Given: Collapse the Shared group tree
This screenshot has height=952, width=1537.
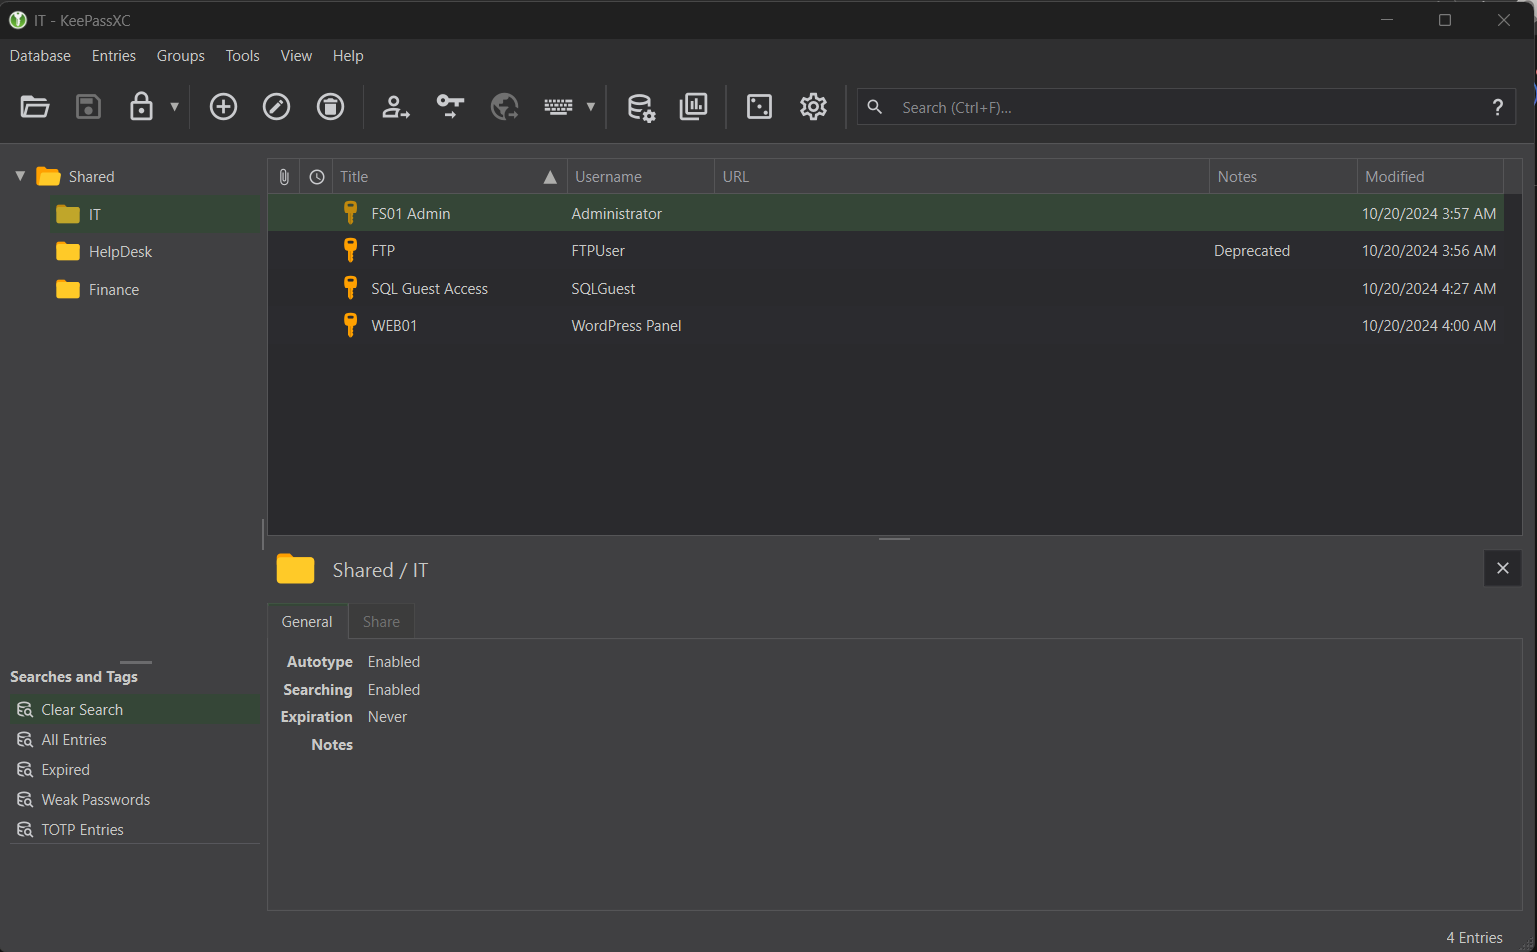Looking at the screenshot, I should pyautogui.click(x=20, y=176).
